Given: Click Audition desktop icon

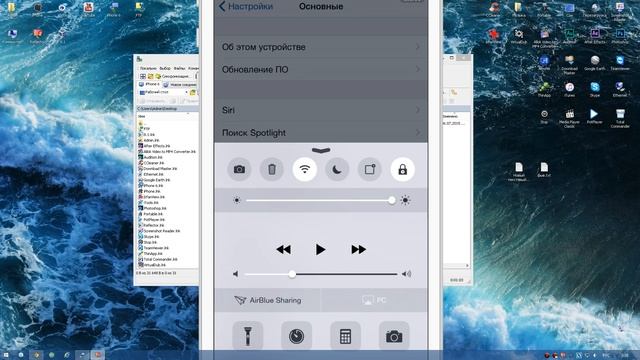Looking at the screenshot, I should 569,36.
